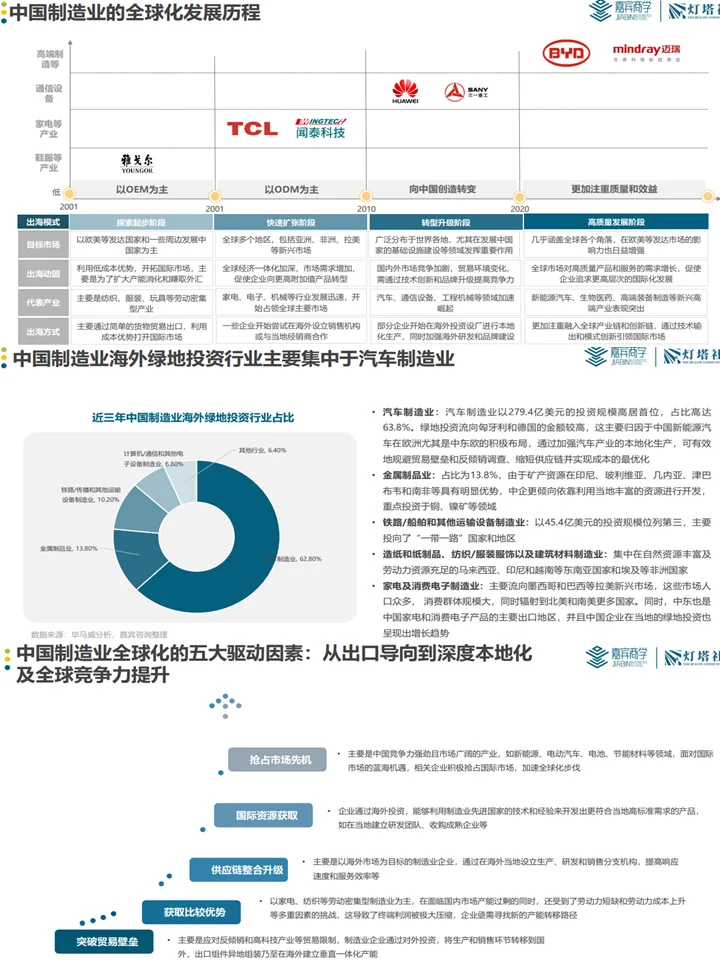This screenshot has height=960, width=720.
Task: Click the dotted cluster above 抢占市场先机
Action: [225, 705]
